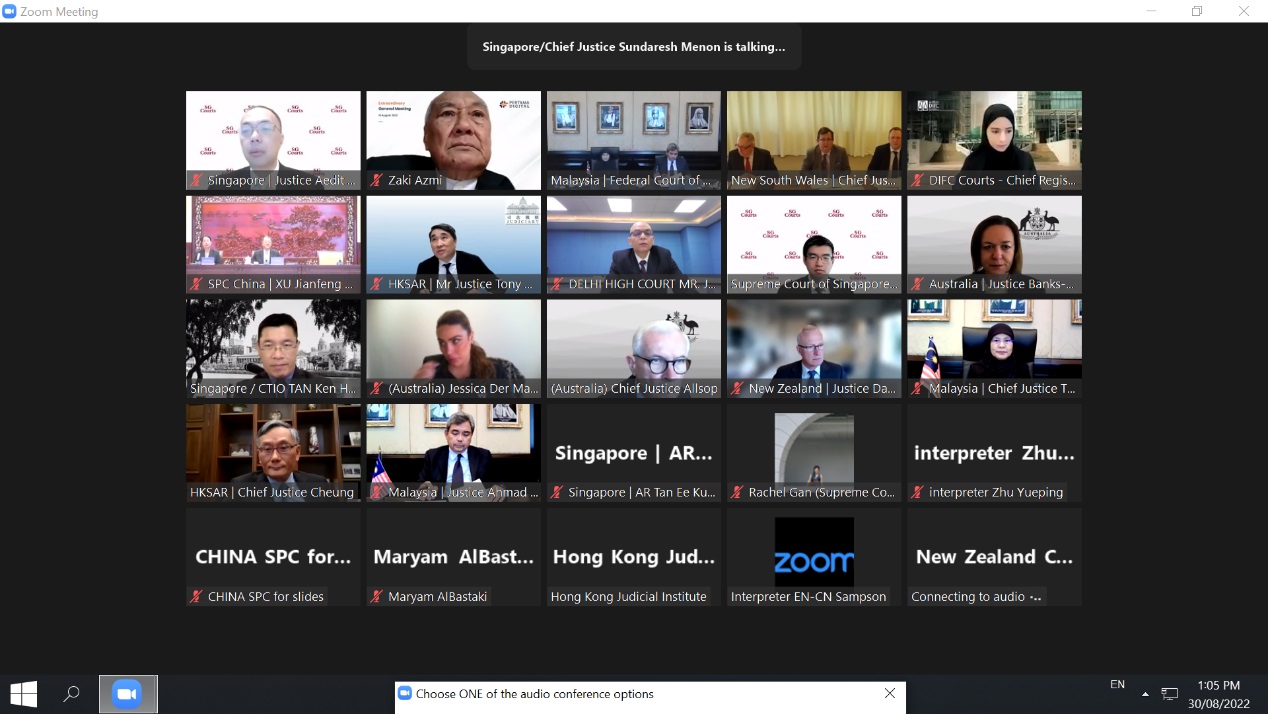Click the 'HKSAR | Mr Justice Tony ...' name label

coord(462,285)
